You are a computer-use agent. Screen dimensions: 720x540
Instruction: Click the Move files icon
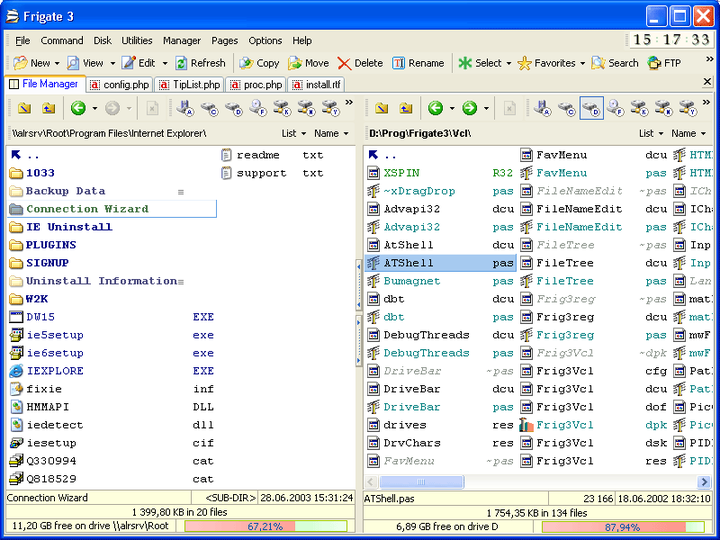[x=309, y=63]
